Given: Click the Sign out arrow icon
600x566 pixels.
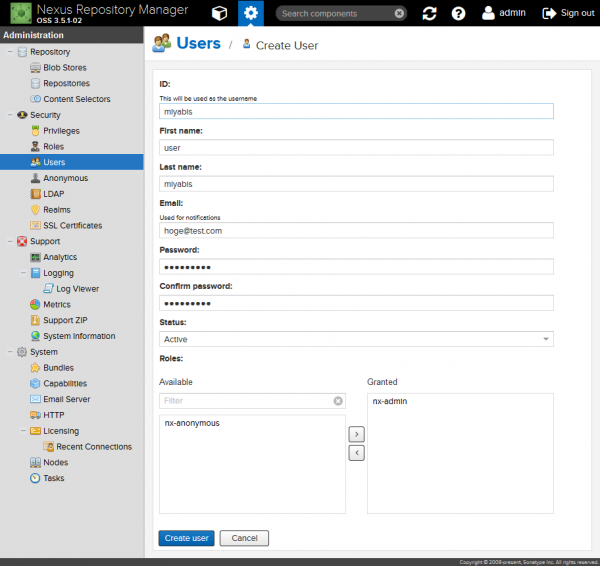Looking at the screenshot, I should click(x=549, y=13).
